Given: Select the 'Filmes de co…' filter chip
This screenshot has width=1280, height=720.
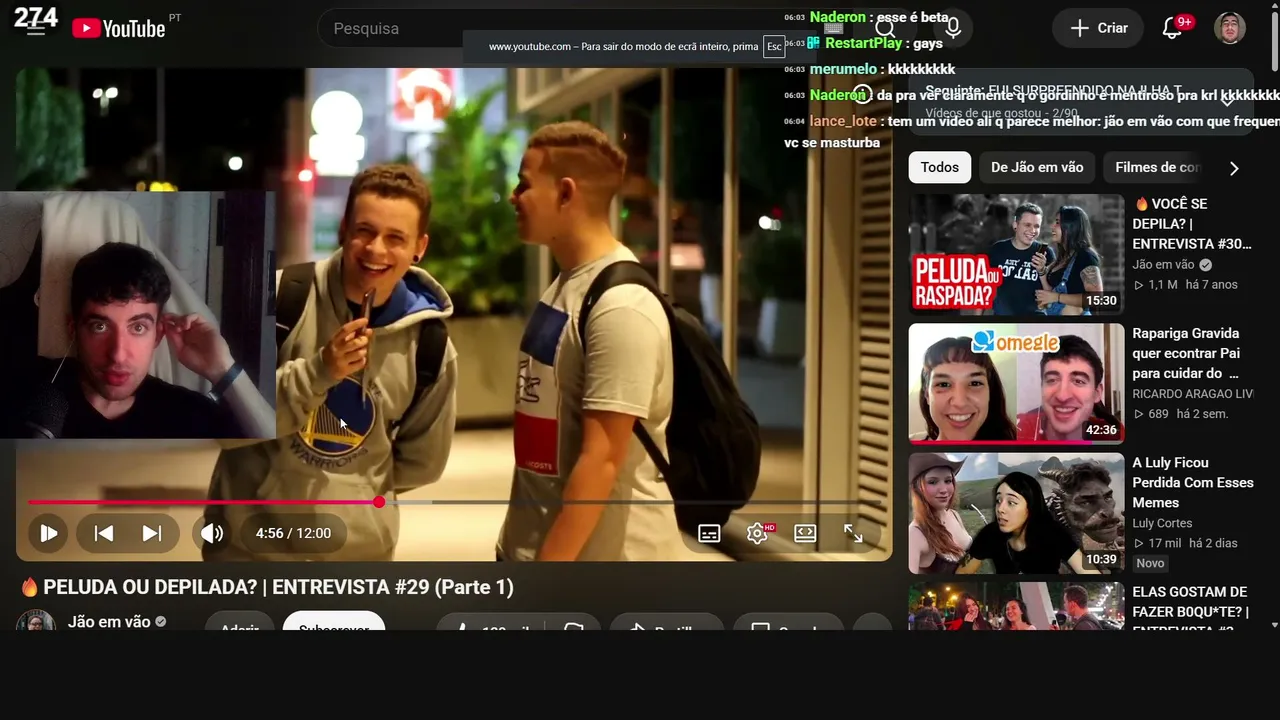Looking at the screenshot, I should tap(1157, 167).
